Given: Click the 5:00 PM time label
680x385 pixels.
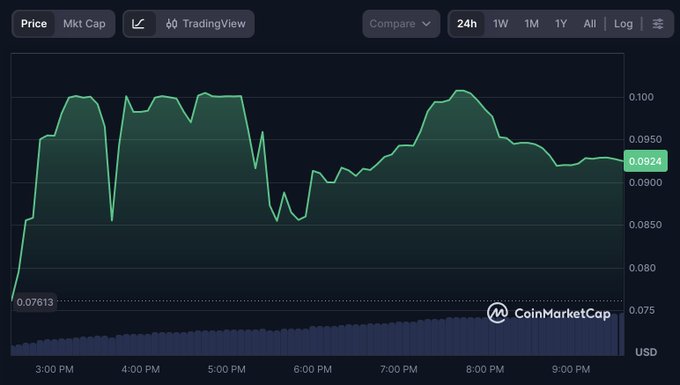Looking at the screenshot, I should tap(226, 369).
